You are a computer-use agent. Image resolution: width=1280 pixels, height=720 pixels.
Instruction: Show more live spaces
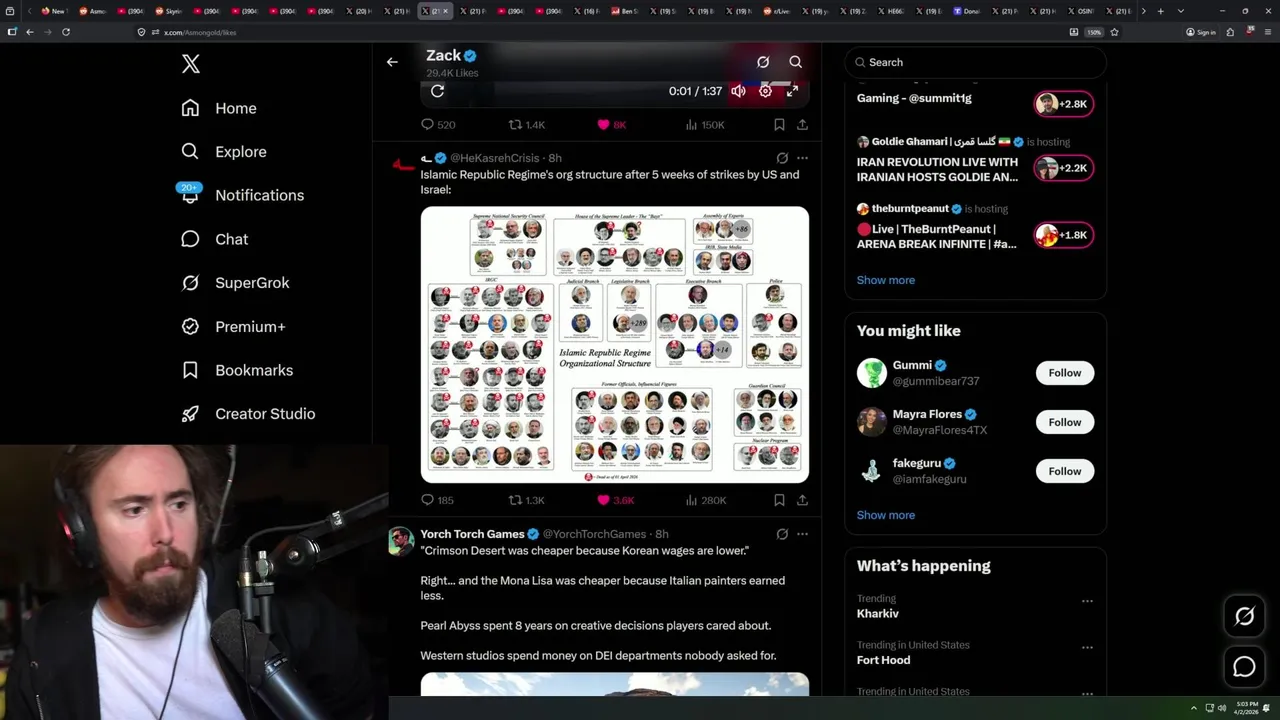pyautogui.click(x=885, y=280)
